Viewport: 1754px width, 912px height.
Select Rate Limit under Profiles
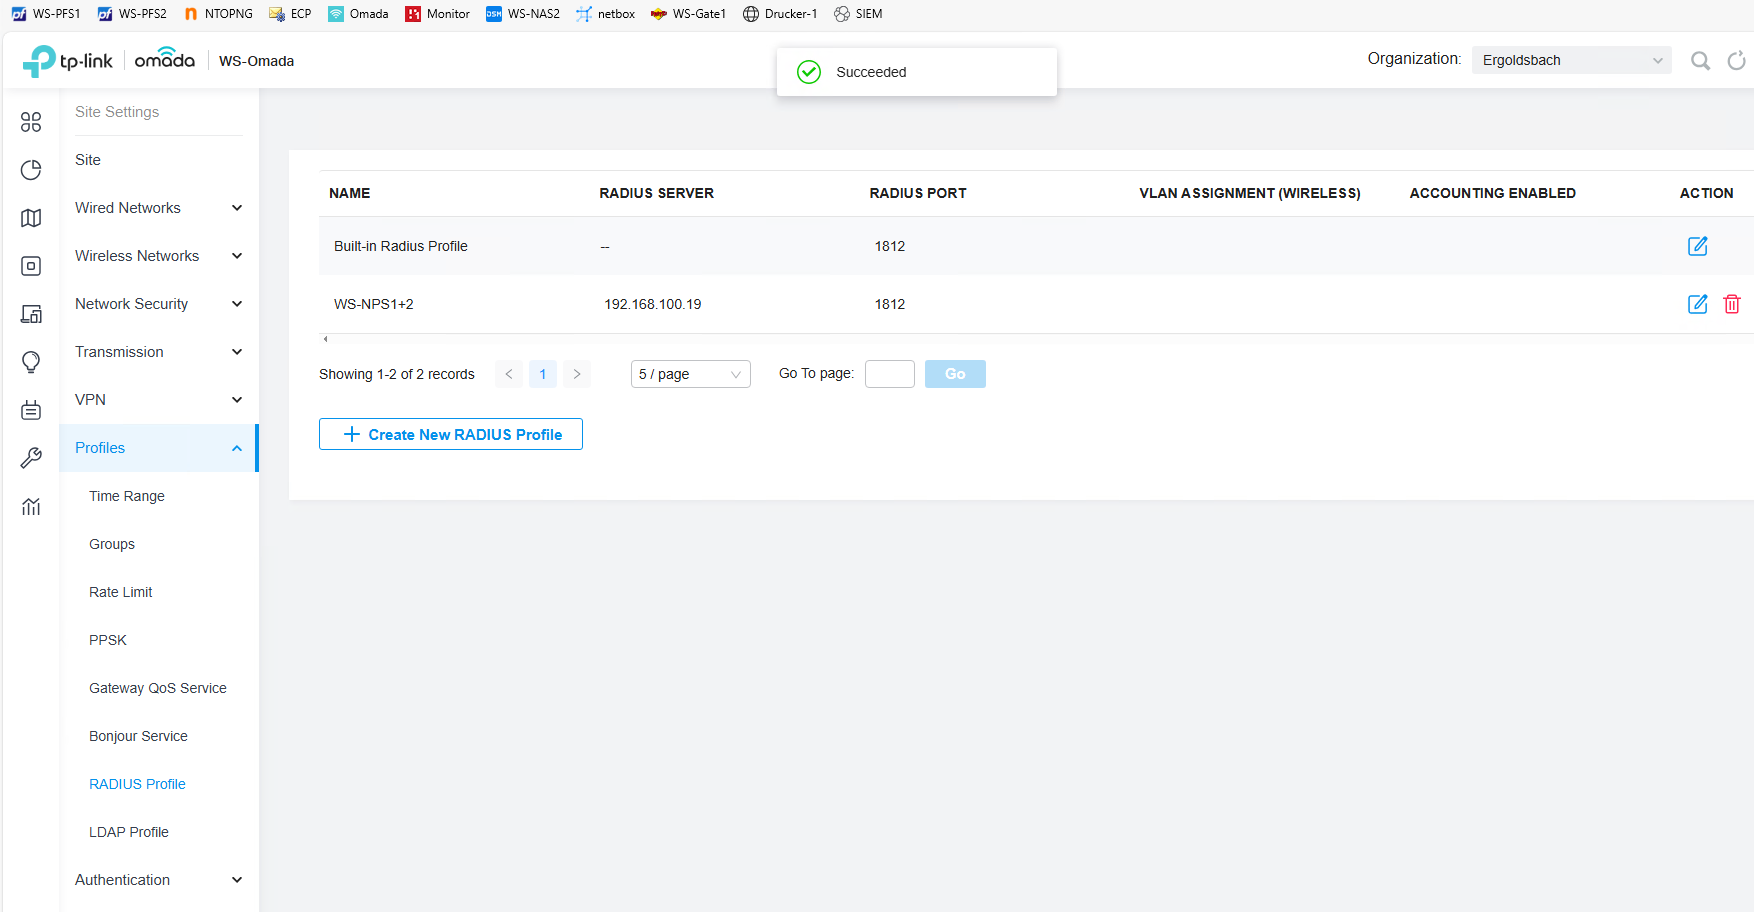[121, 592]
